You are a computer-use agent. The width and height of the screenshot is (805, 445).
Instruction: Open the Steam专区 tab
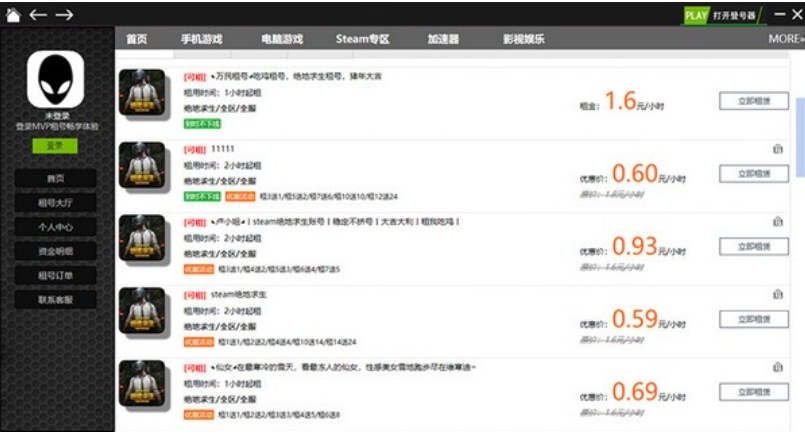pos(362,39)
